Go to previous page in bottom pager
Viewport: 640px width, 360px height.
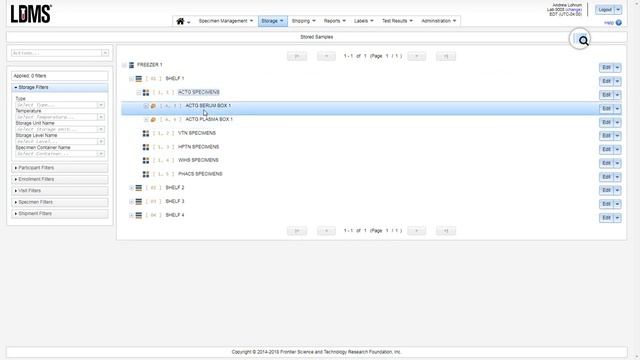pyautogui.click(x=326, y=231)
